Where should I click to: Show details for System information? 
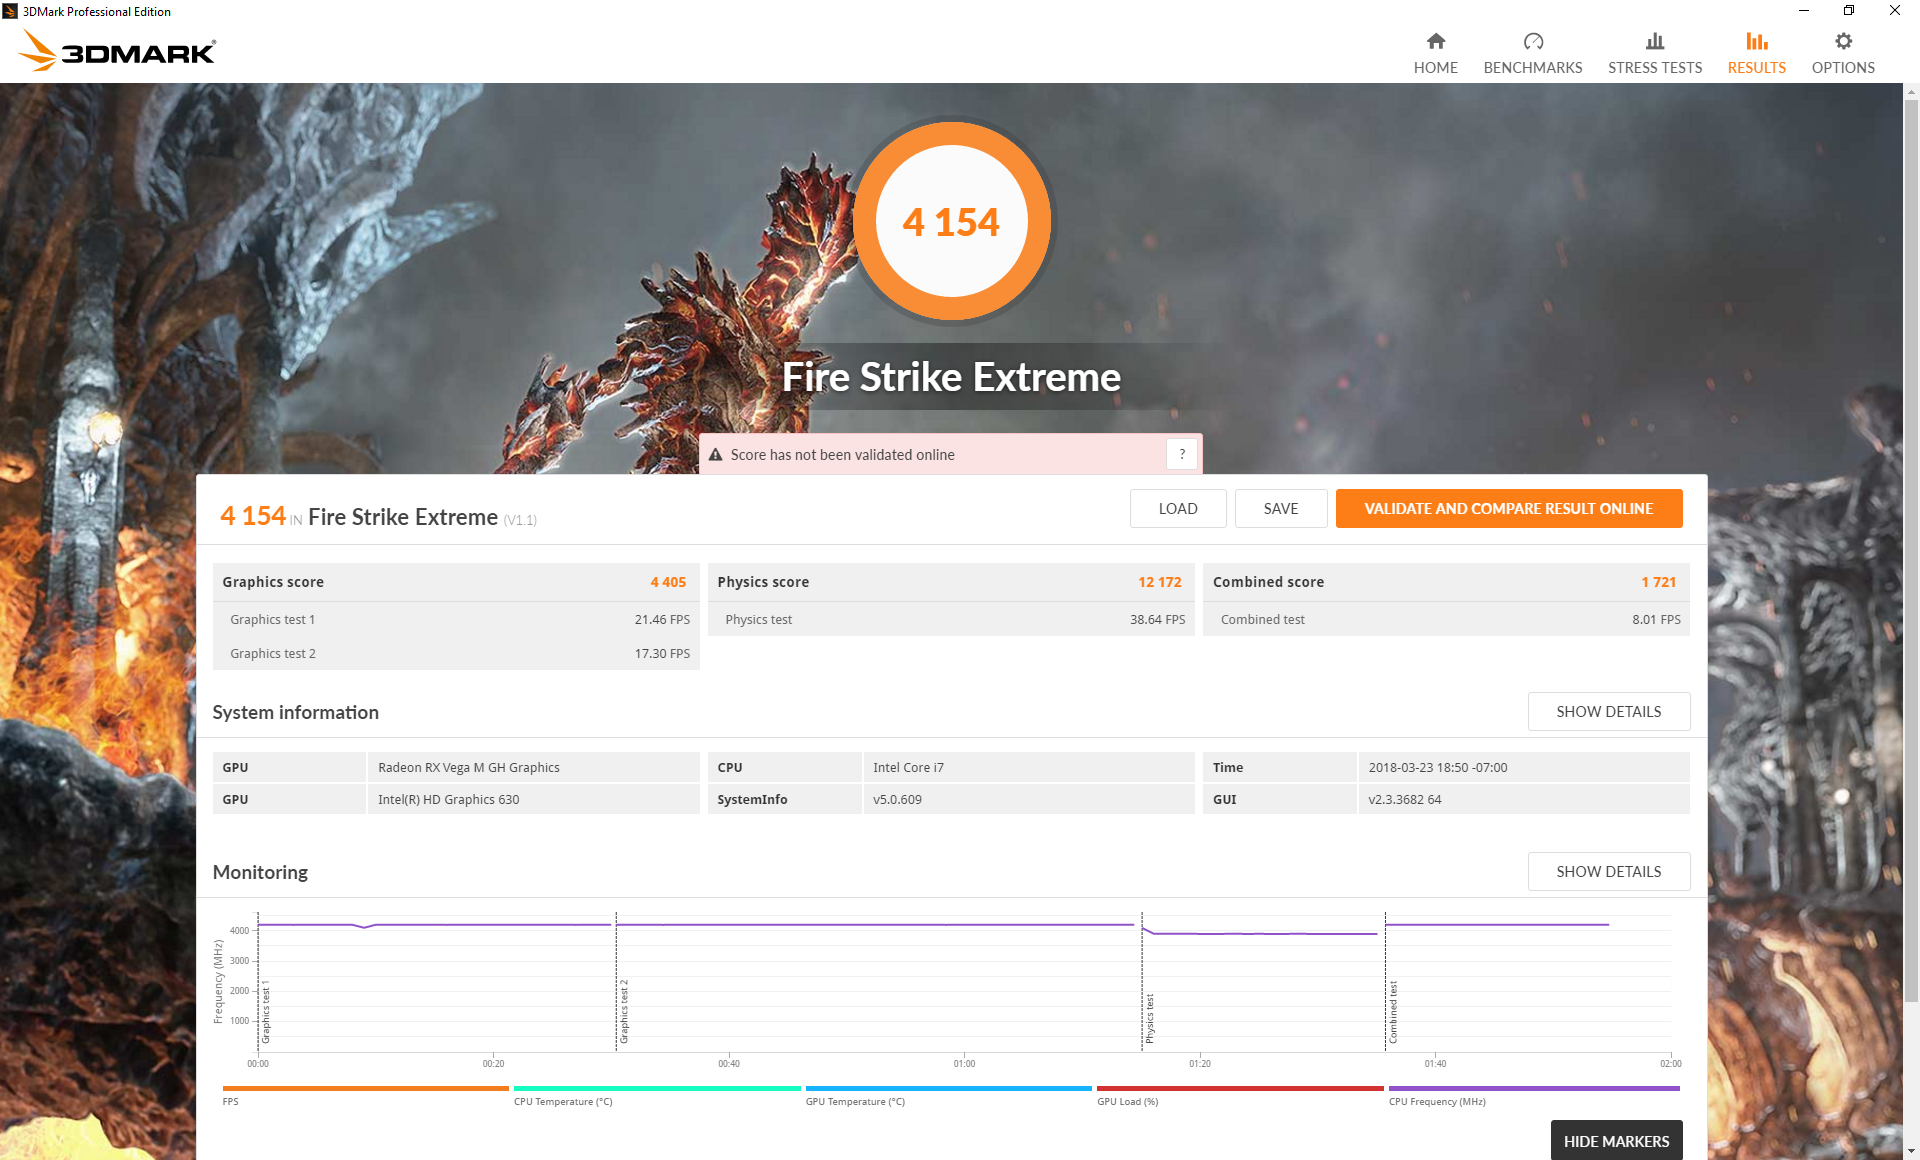pyautogui.click(x=1609, y=711)
